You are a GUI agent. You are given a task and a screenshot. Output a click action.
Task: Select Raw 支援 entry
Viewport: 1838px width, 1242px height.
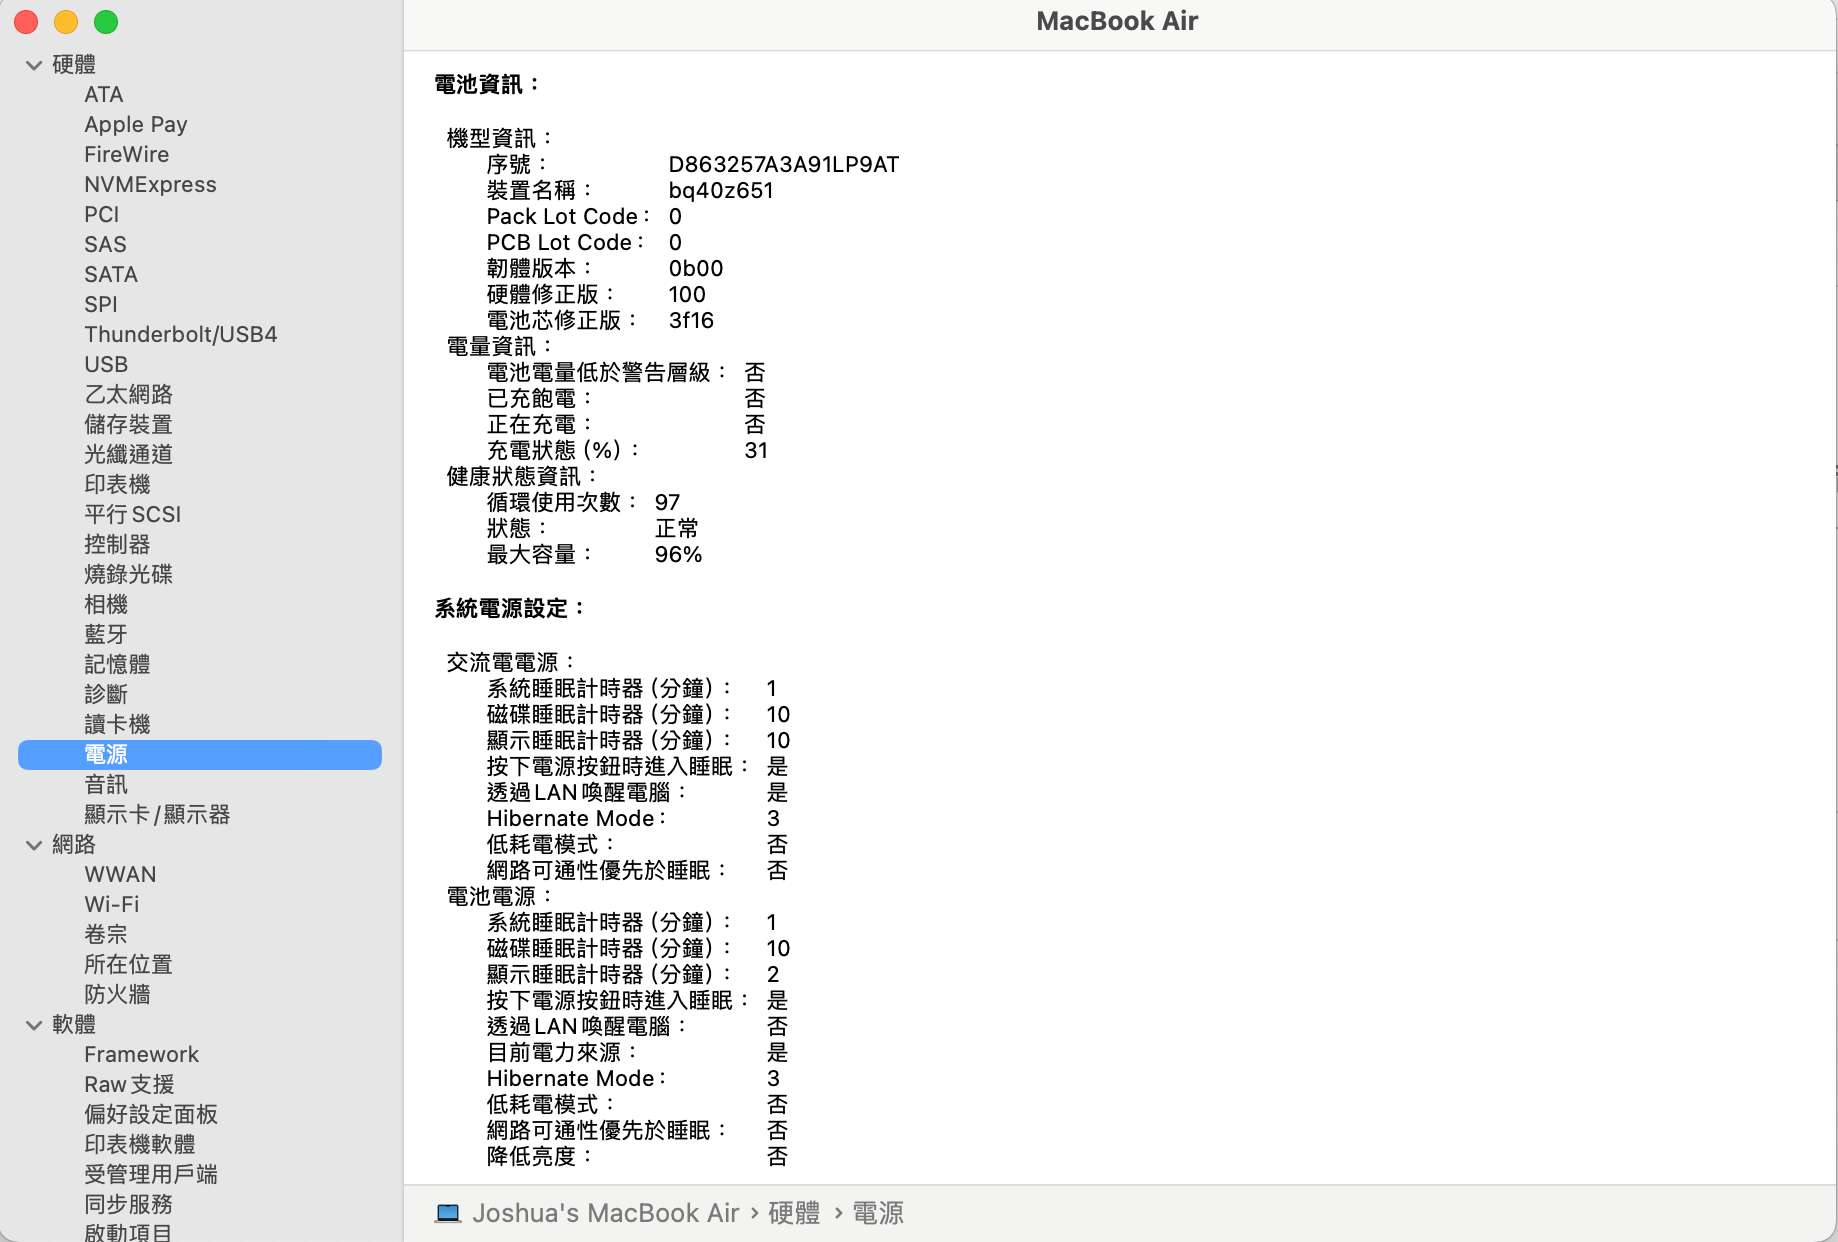[129, 1085]
